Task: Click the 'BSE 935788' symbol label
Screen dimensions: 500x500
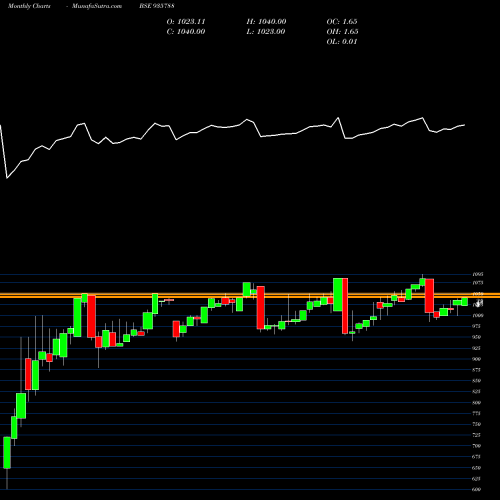Action: (x=157, y=6)
